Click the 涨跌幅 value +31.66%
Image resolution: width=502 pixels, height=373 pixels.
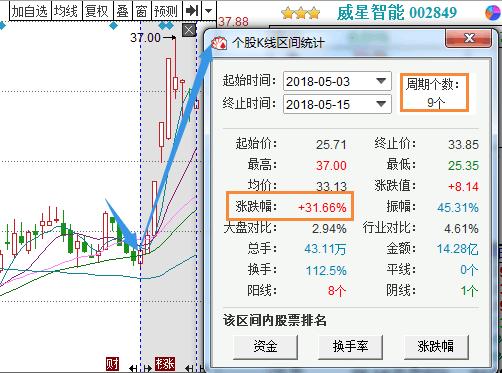[x=322, y=208]
